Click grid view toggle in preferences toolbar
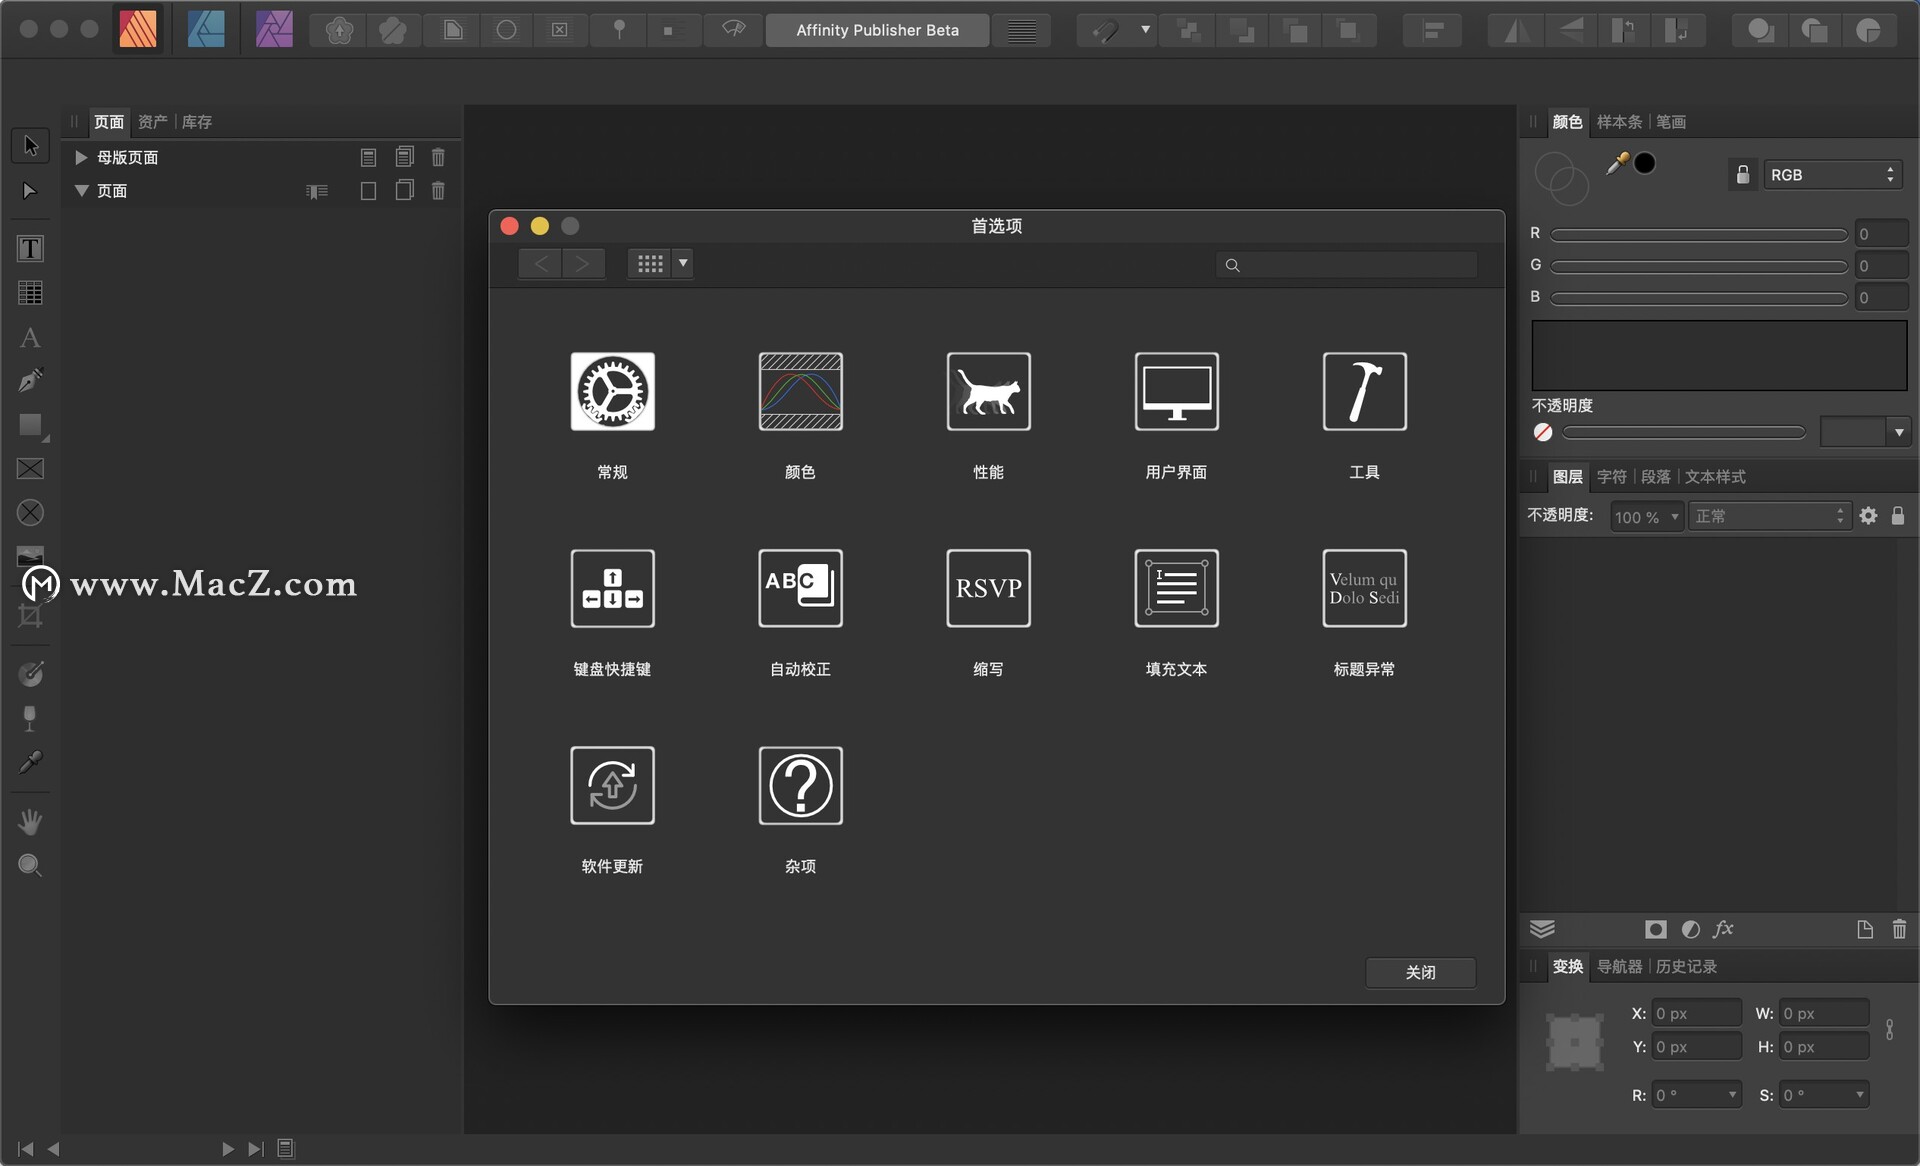This screenshot has height=1166, width=1920. (650, 263)
